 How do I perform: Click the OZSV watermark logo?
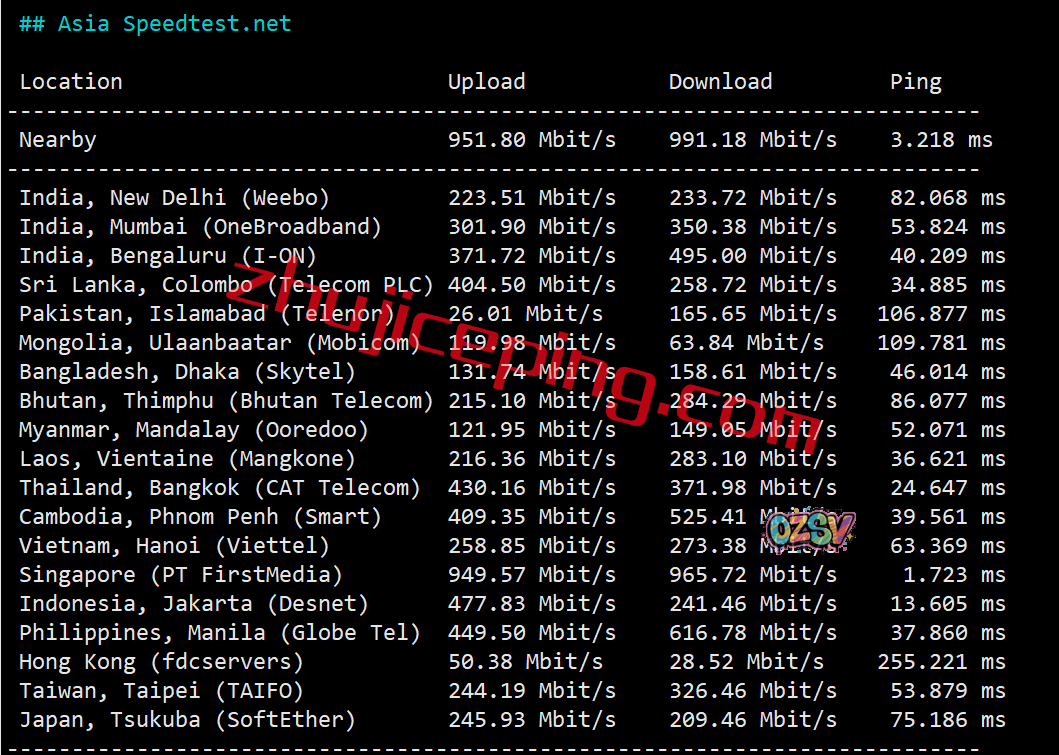click(812, 531)
